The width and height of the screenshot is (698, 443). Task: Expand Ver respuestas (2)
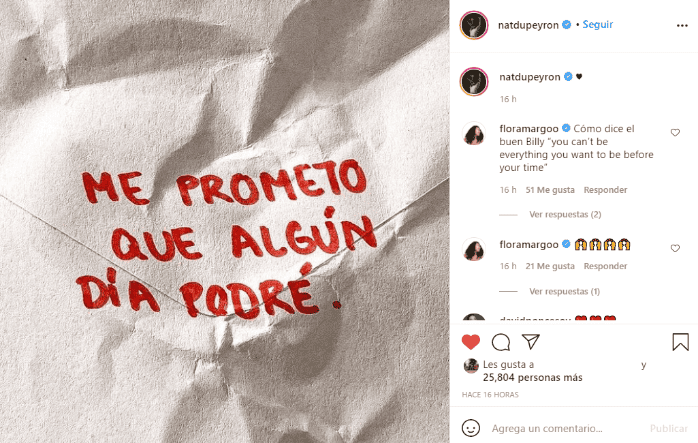pyautogui.click(x=565, y=215)
